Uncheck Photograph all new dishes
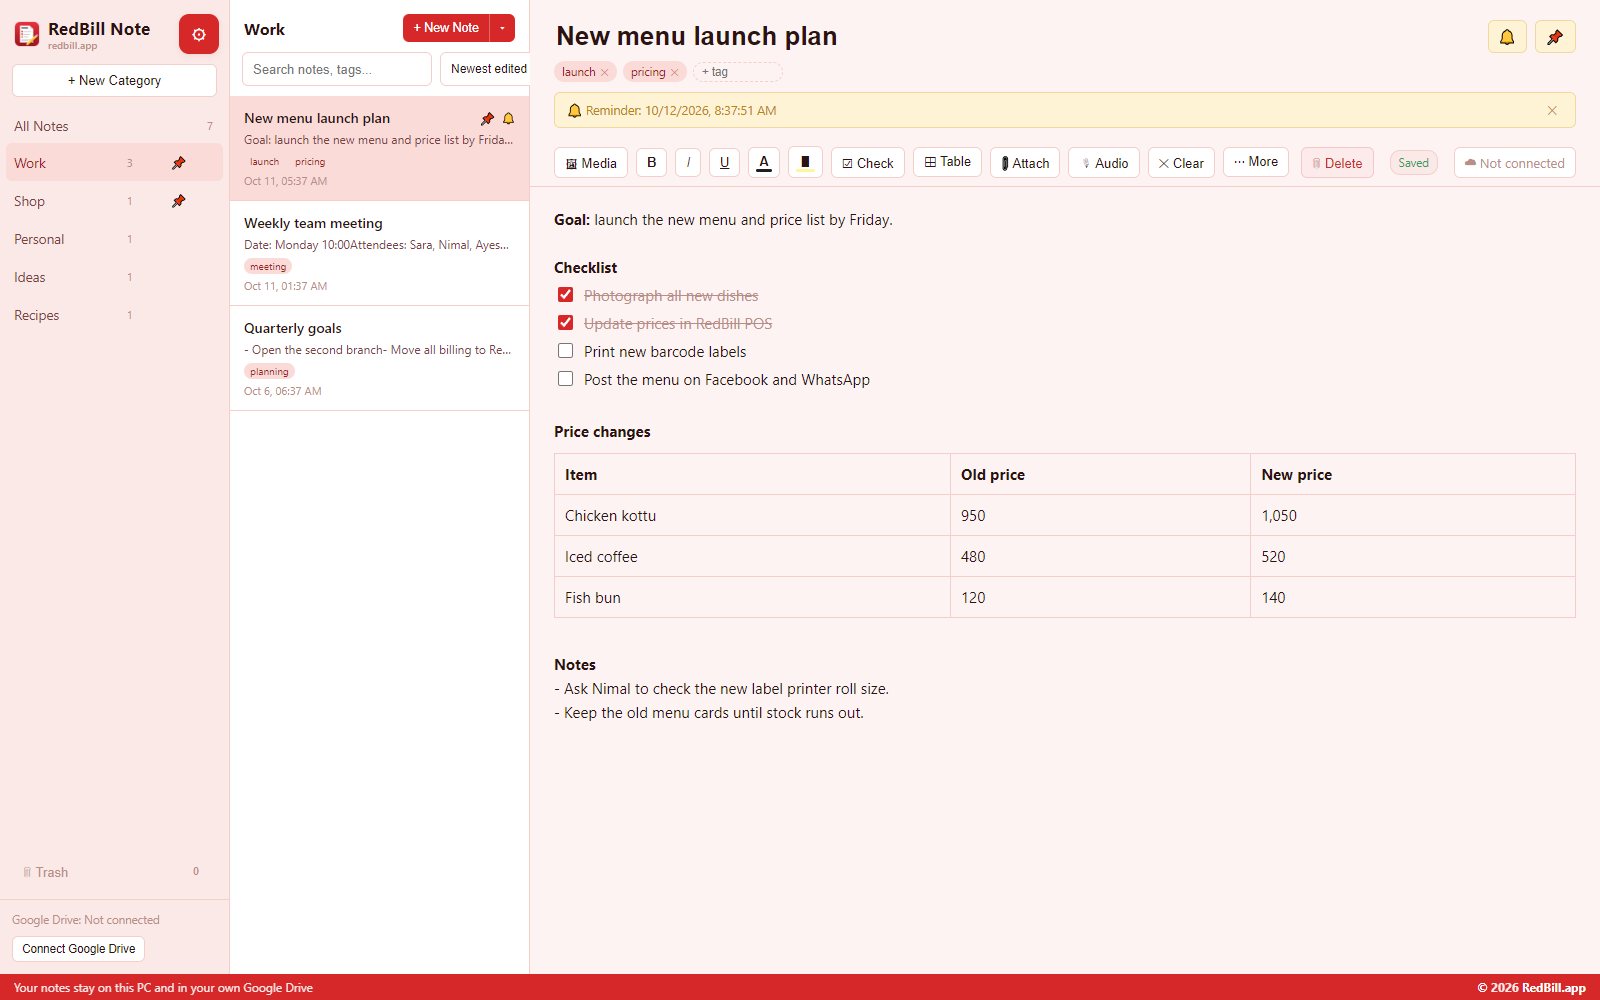The width and height of the screenshot is (1600, 1000). (x=566, y=295)
